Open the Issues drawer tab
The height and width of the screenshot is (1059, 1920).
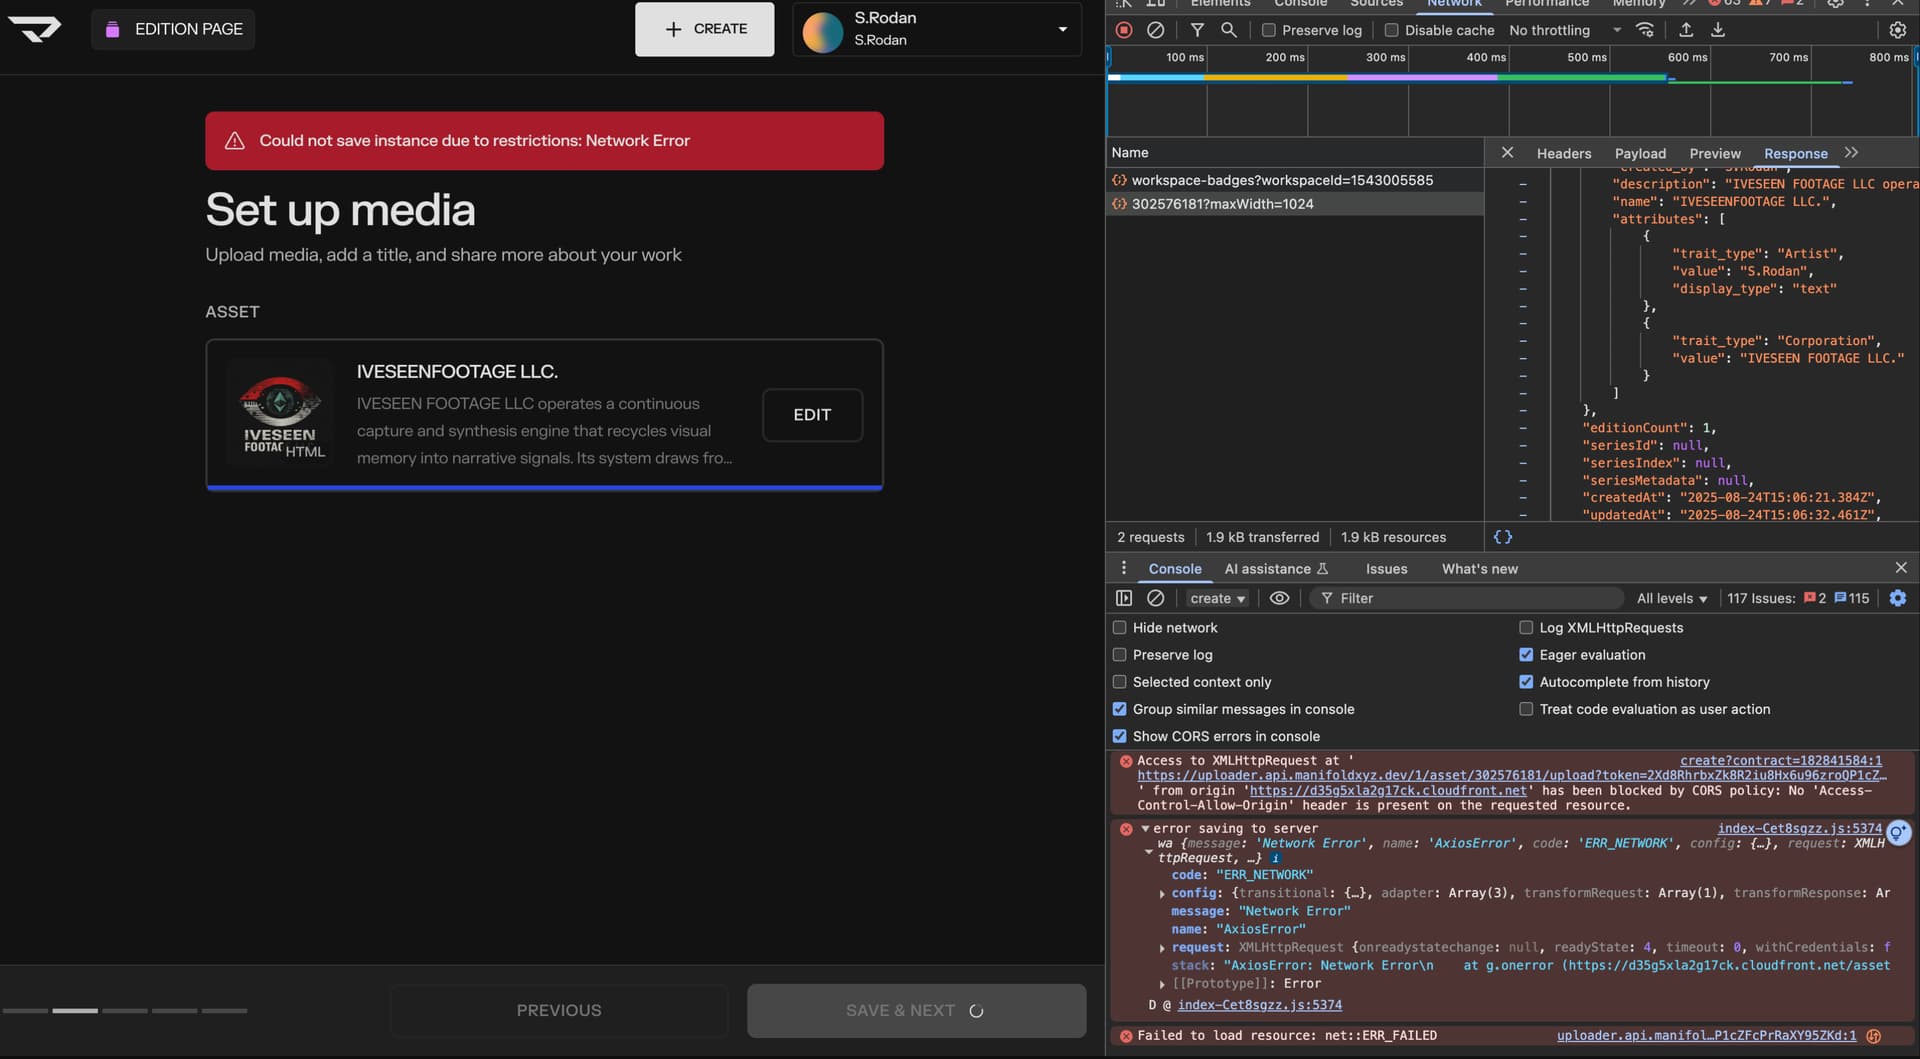click(1386, 569)
